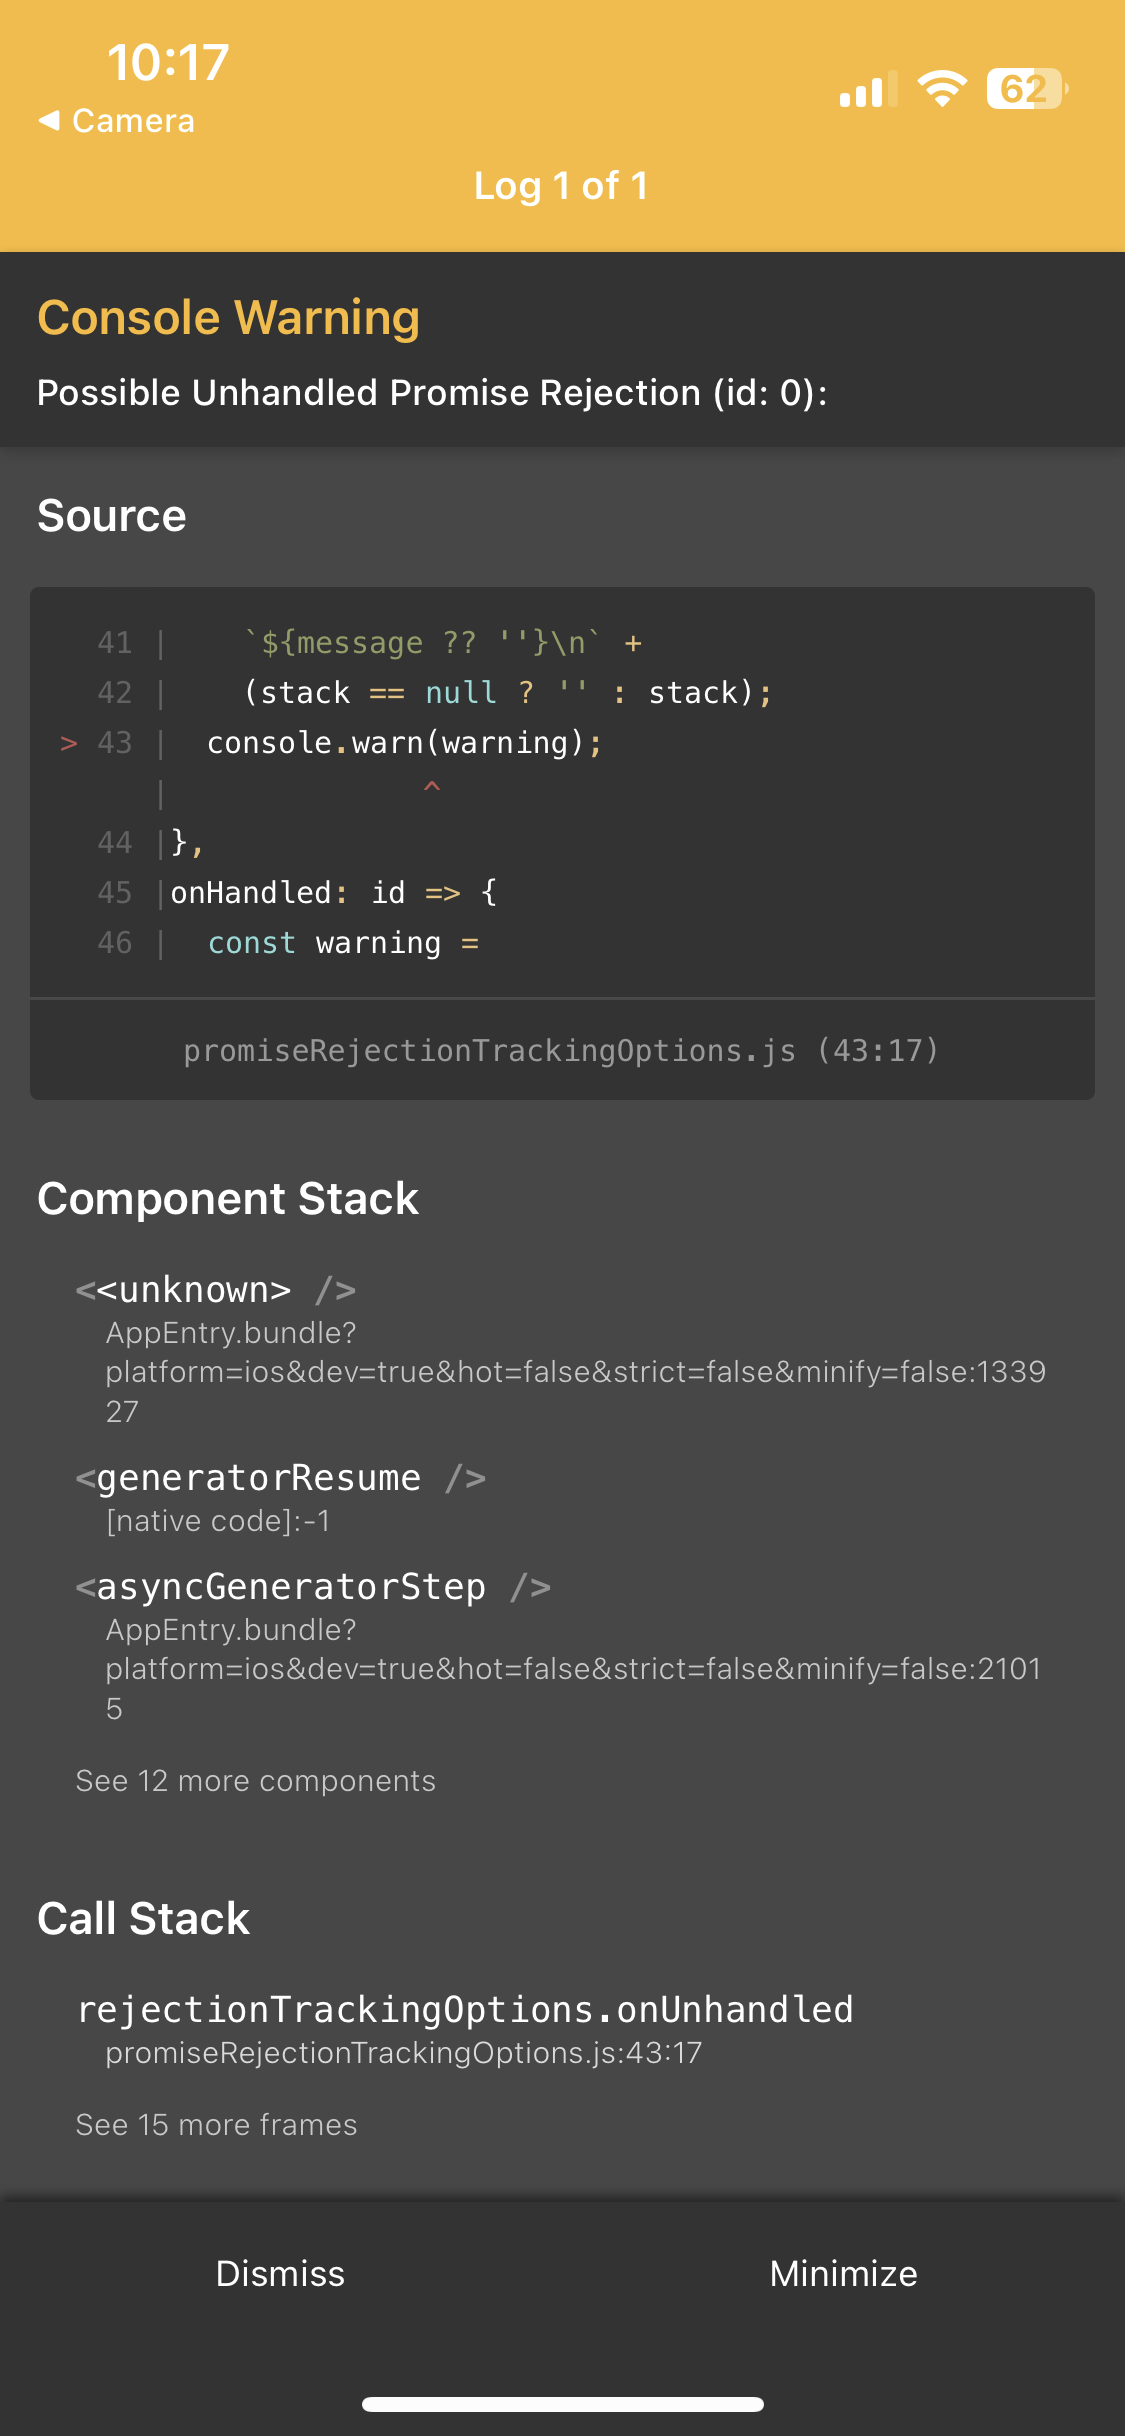
Task: Select the generatorResume component entry
Action: (x=562, y=1498)
